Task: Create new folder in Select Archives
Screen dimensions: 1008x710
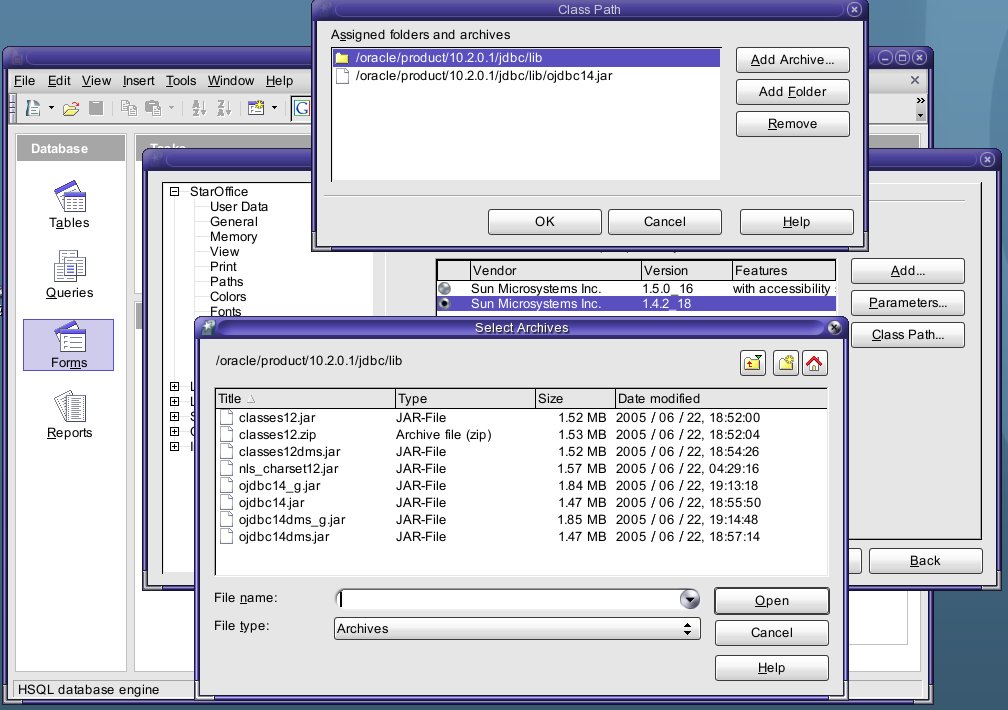Action: [x=786, y=363]
